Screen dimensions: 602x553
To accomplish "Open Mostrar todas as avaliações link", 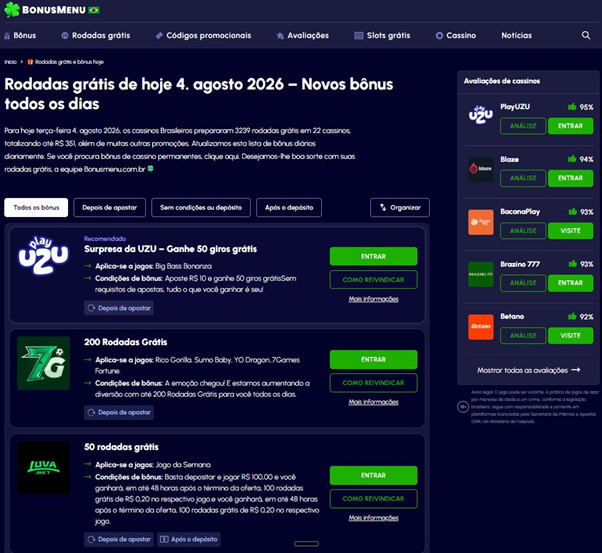I will pyautogui.click(x=528, y=370).
